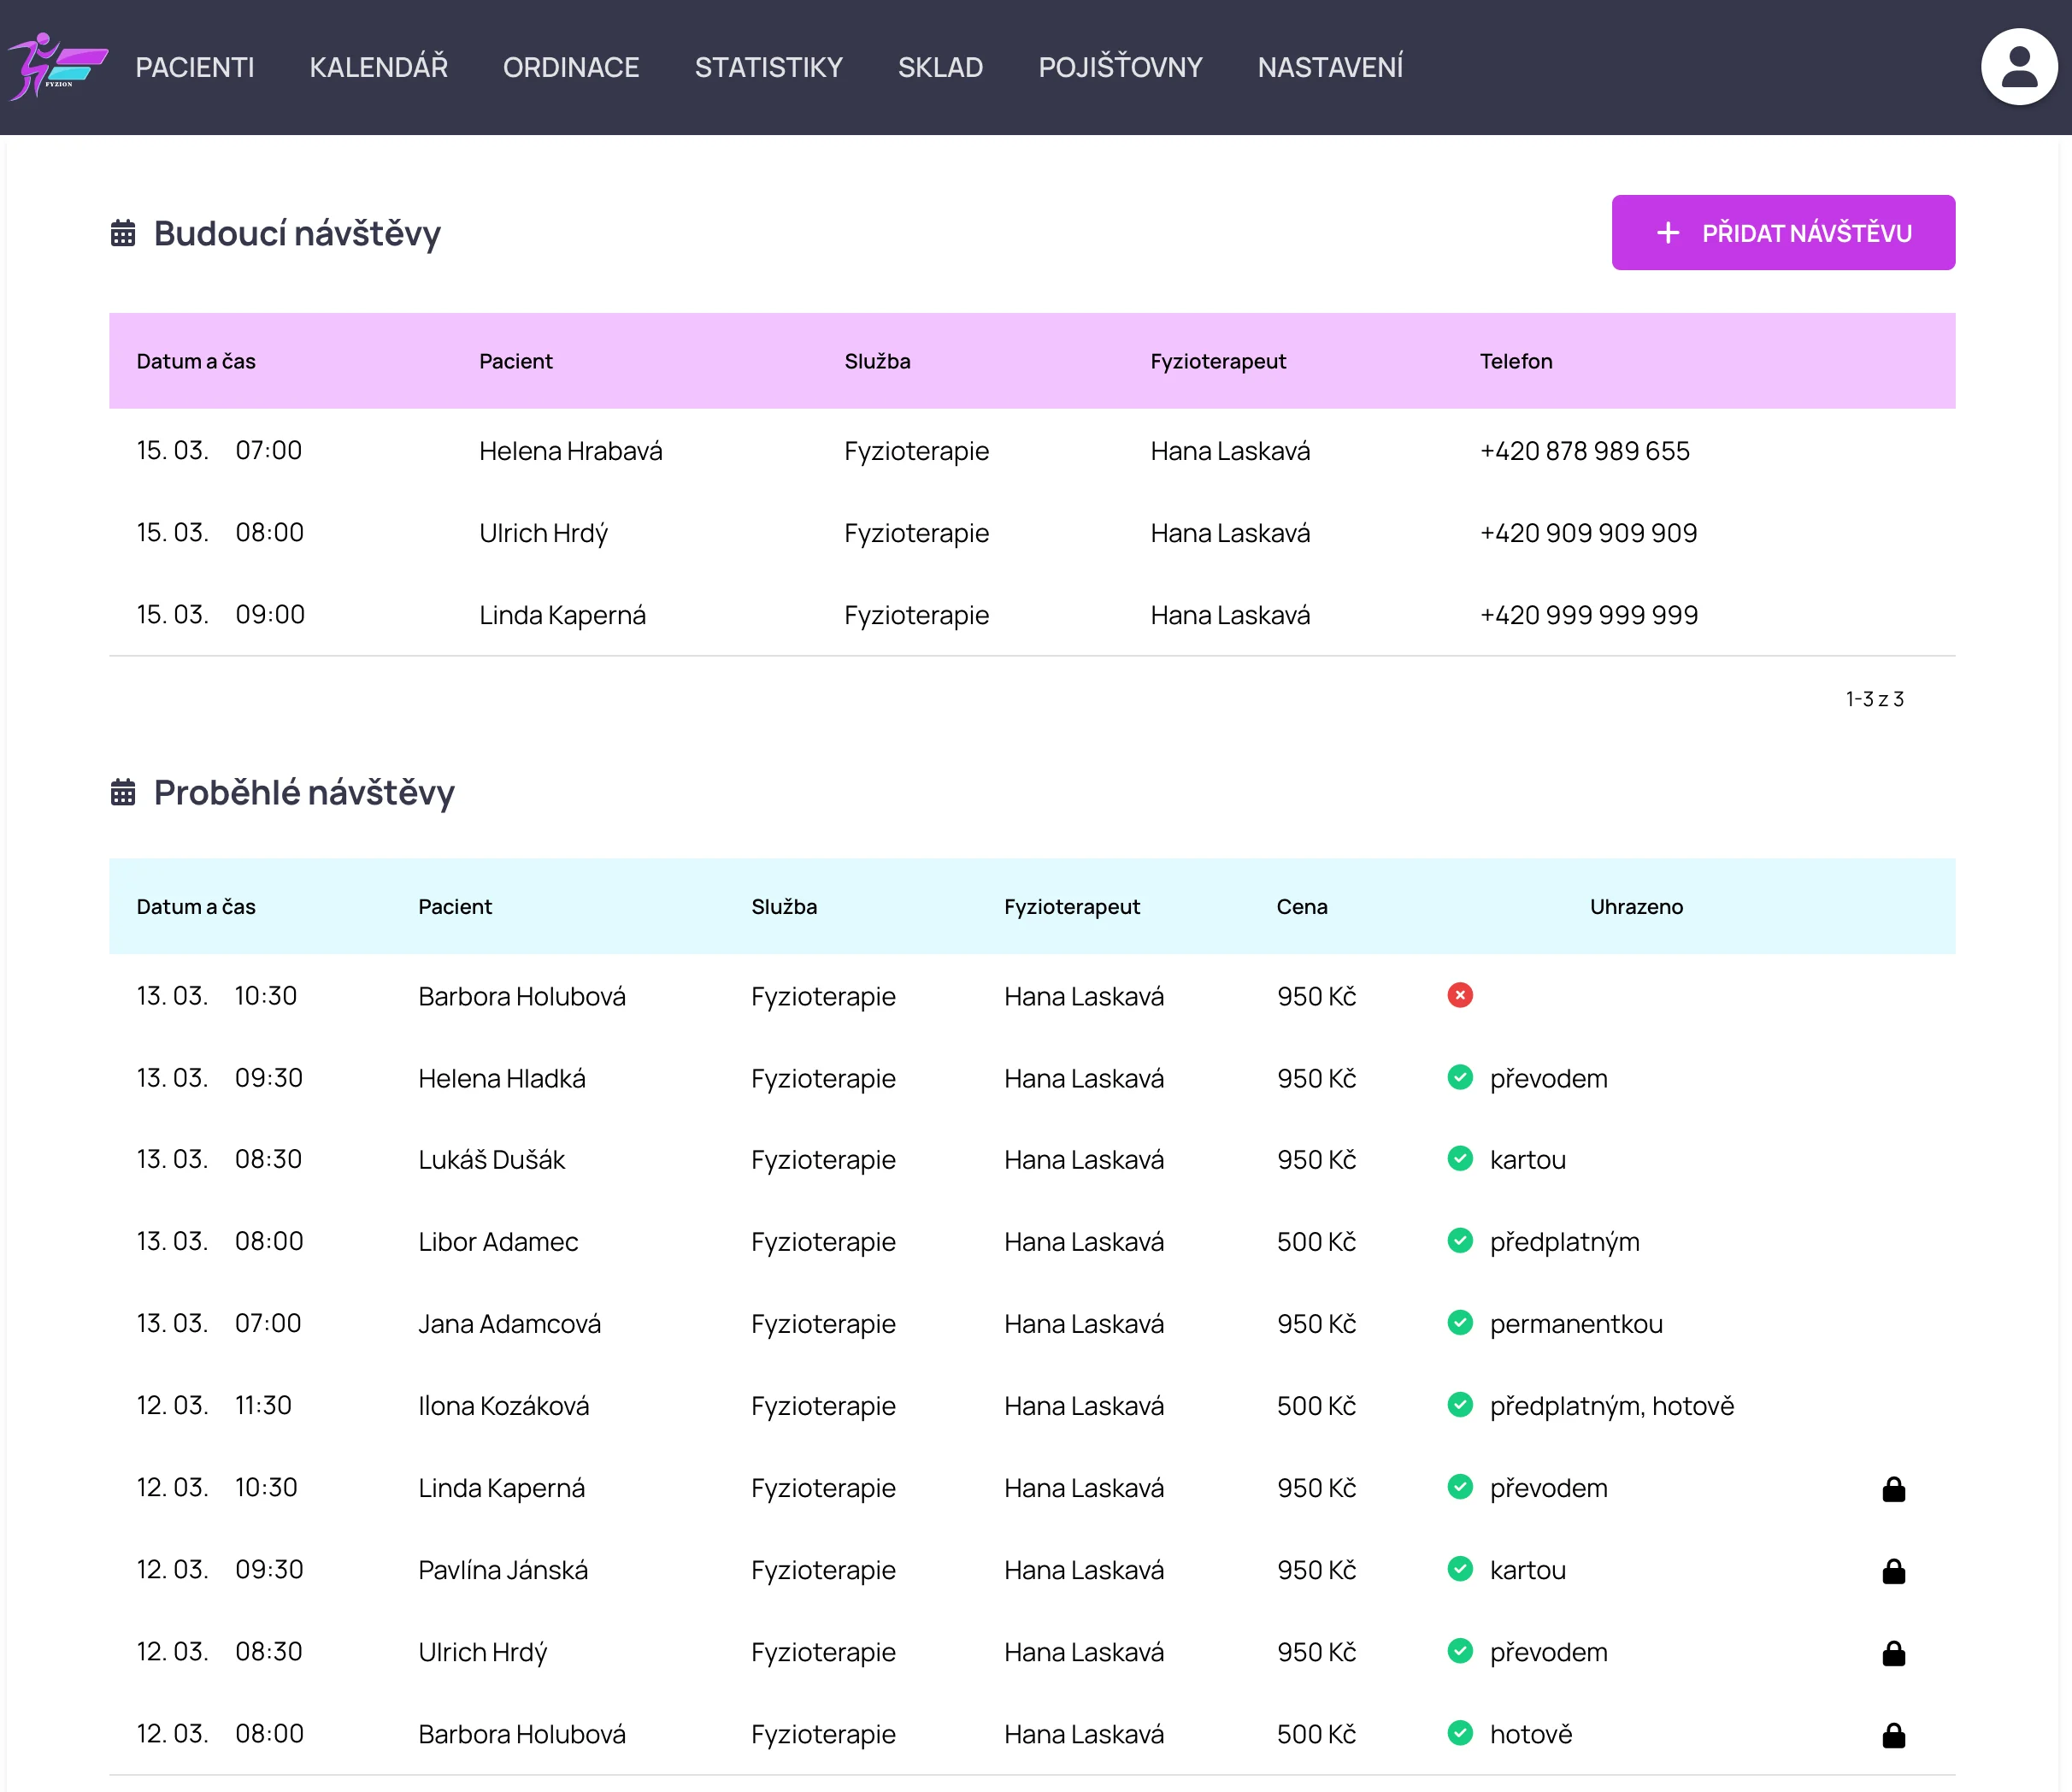The image size is (2072, 1792).
Task: Click calendar icon beside Proběhlé návštěvy
Action: [x=122, y=792]
